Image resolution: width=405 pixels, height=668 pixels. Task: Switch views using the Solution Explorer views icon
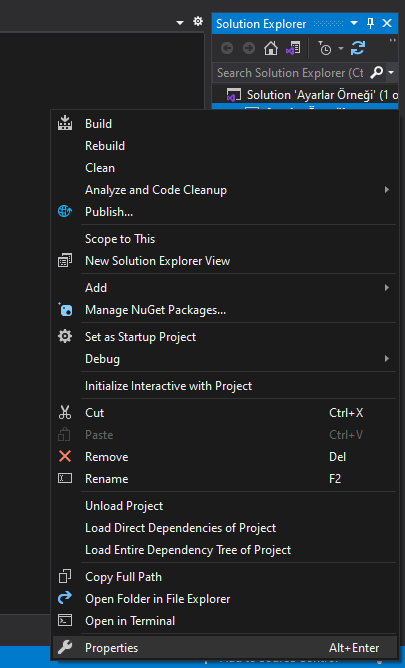pos(293,48)
